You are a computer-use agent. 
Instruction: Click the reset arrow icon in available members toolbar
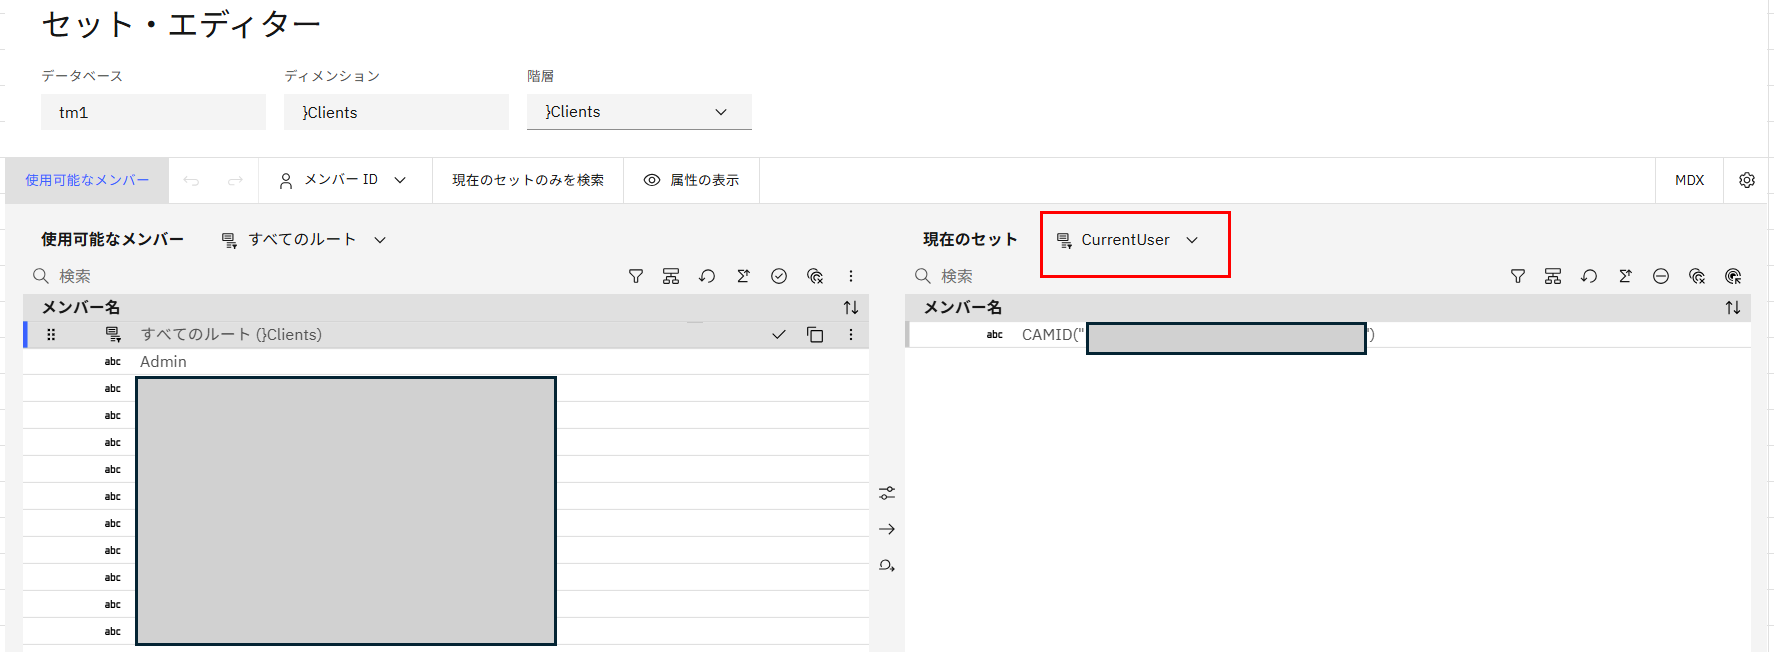(x=707, y=276)
